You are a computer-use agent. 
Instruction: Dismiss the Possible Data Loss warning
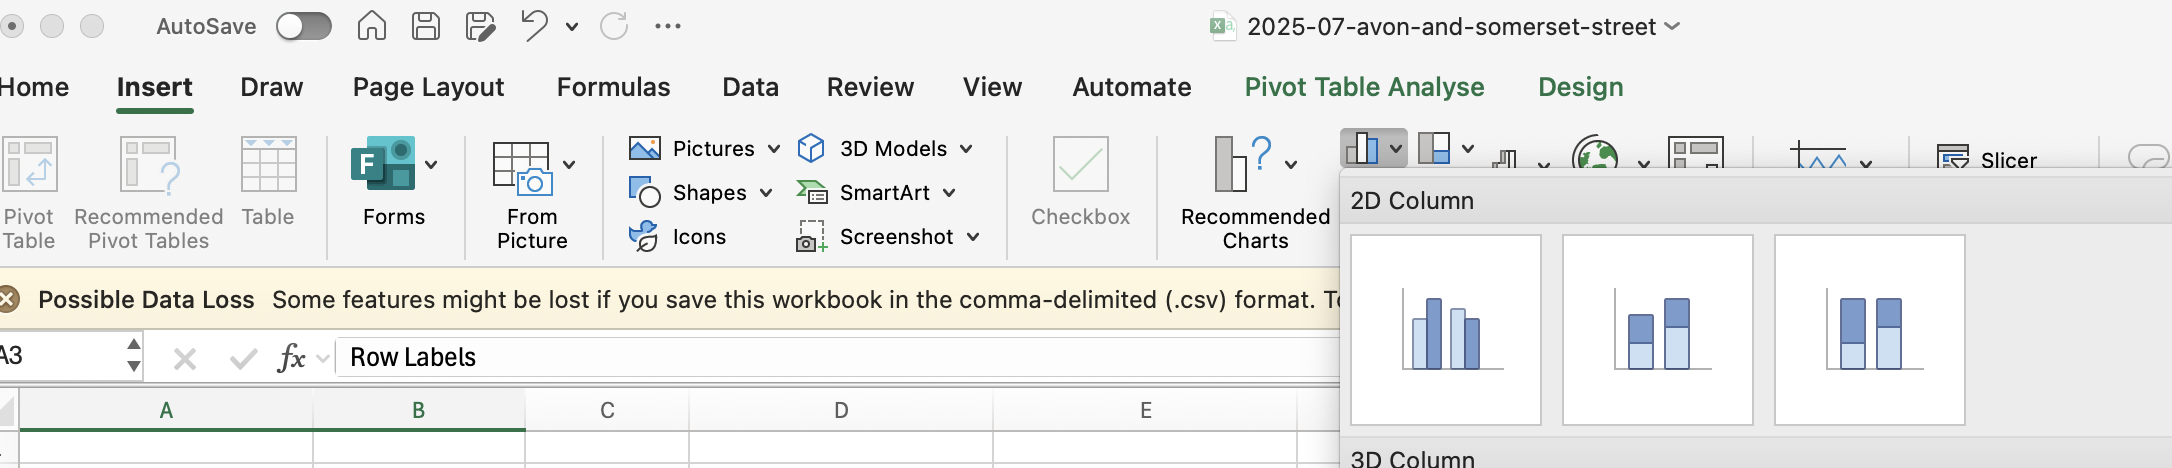coord(9,299)
